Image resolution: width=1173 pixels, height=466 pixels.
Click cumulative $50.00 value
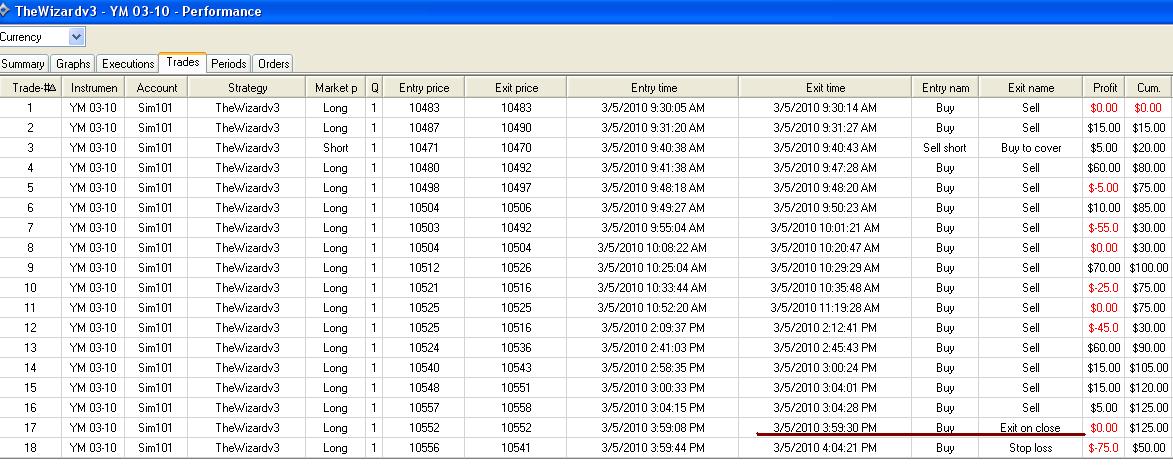(1148, 448)
